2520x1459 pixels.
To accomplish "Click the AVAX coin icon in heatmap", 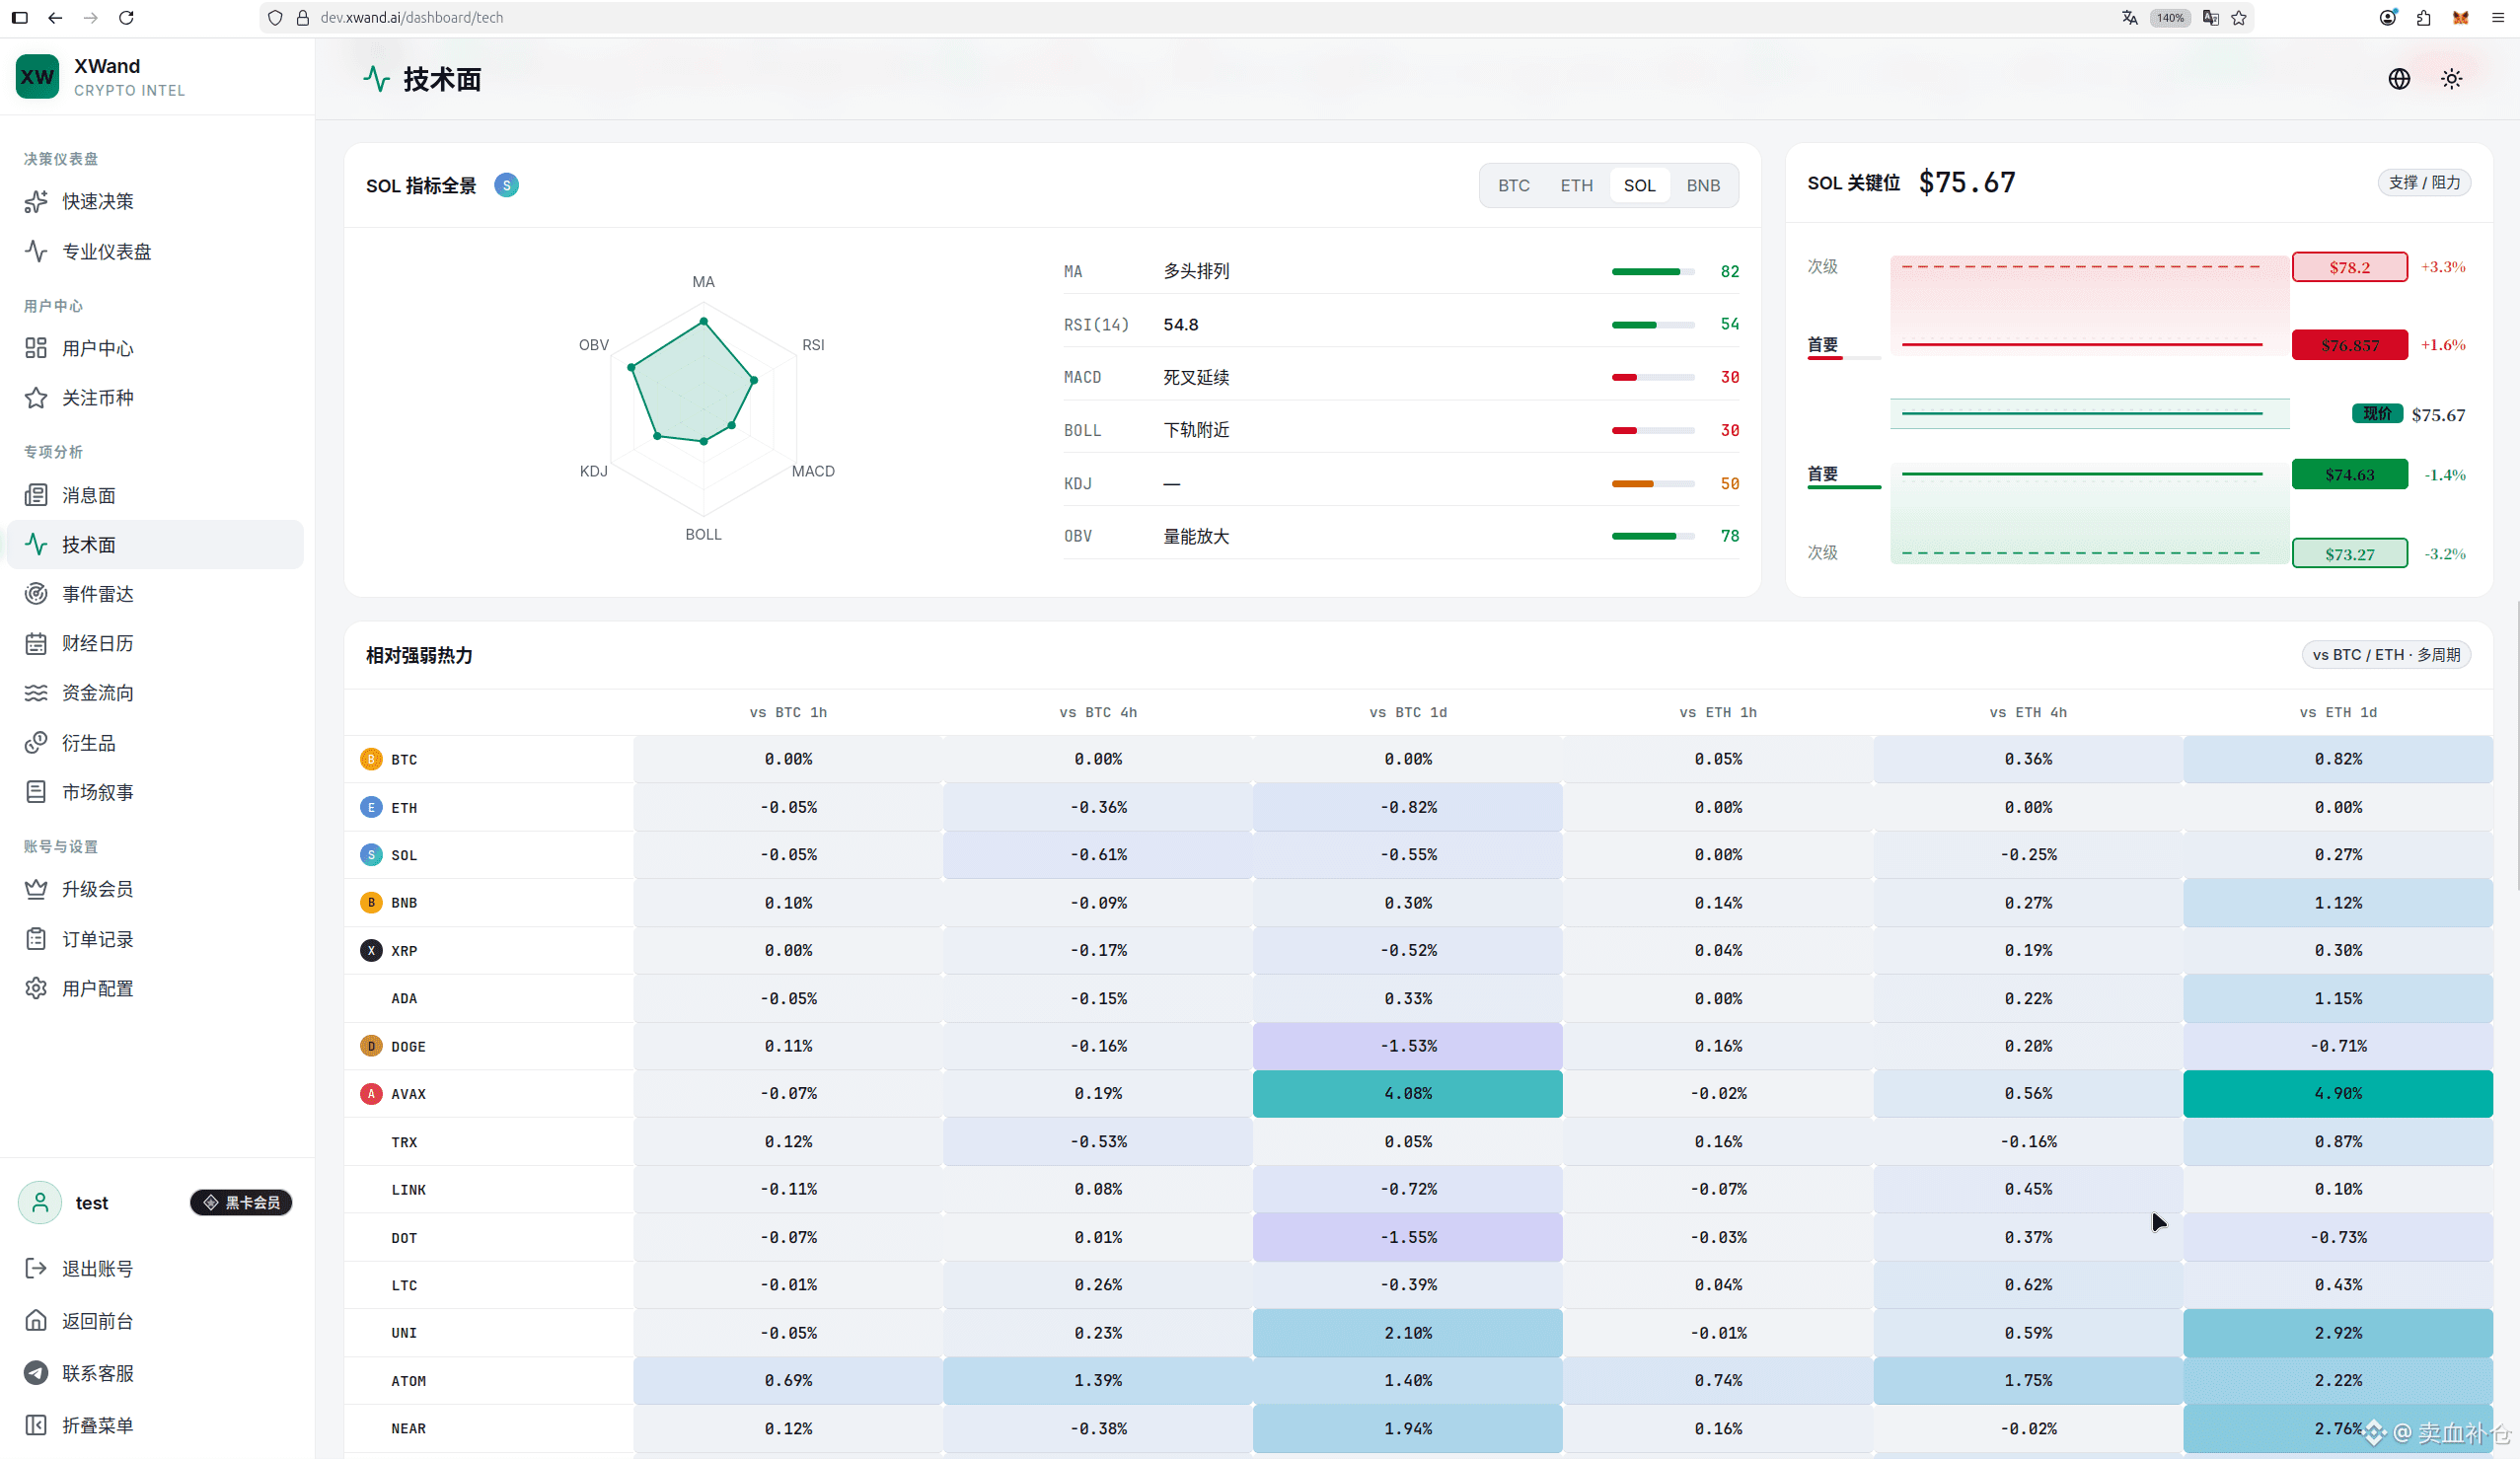I will point(371,1093).
